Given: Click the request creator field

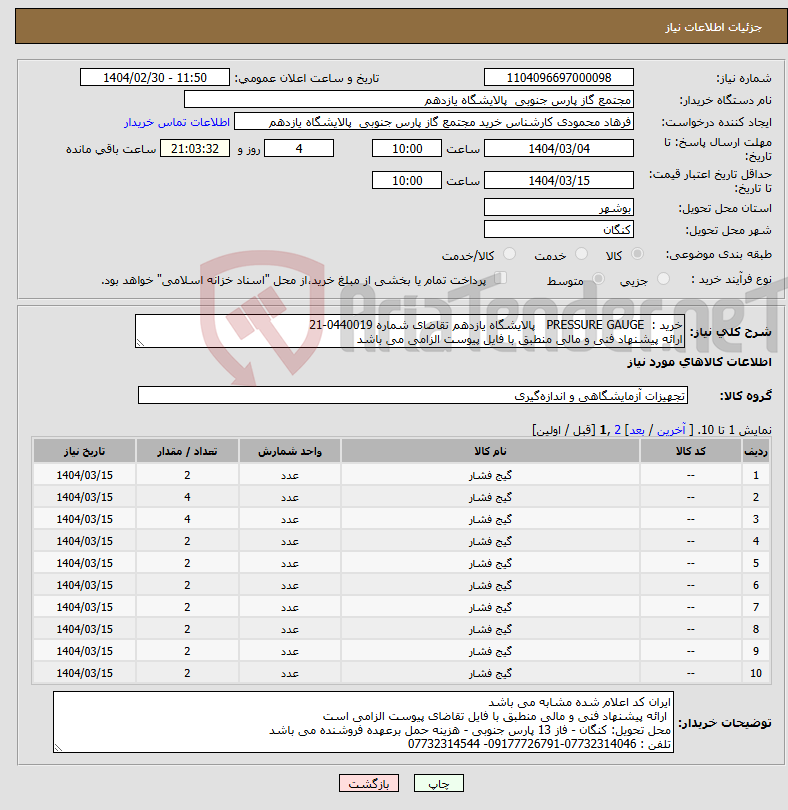Looking at the screenshot, I should pos(434,122).
